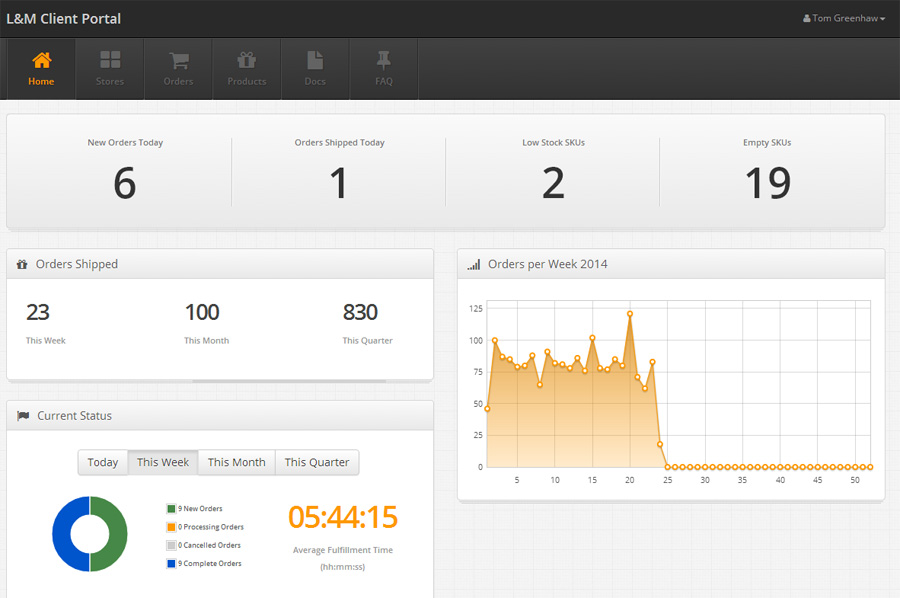Open the Orders shopping cart icon
The height and width of the screenshot is (598, 900).
coord(179,60)
